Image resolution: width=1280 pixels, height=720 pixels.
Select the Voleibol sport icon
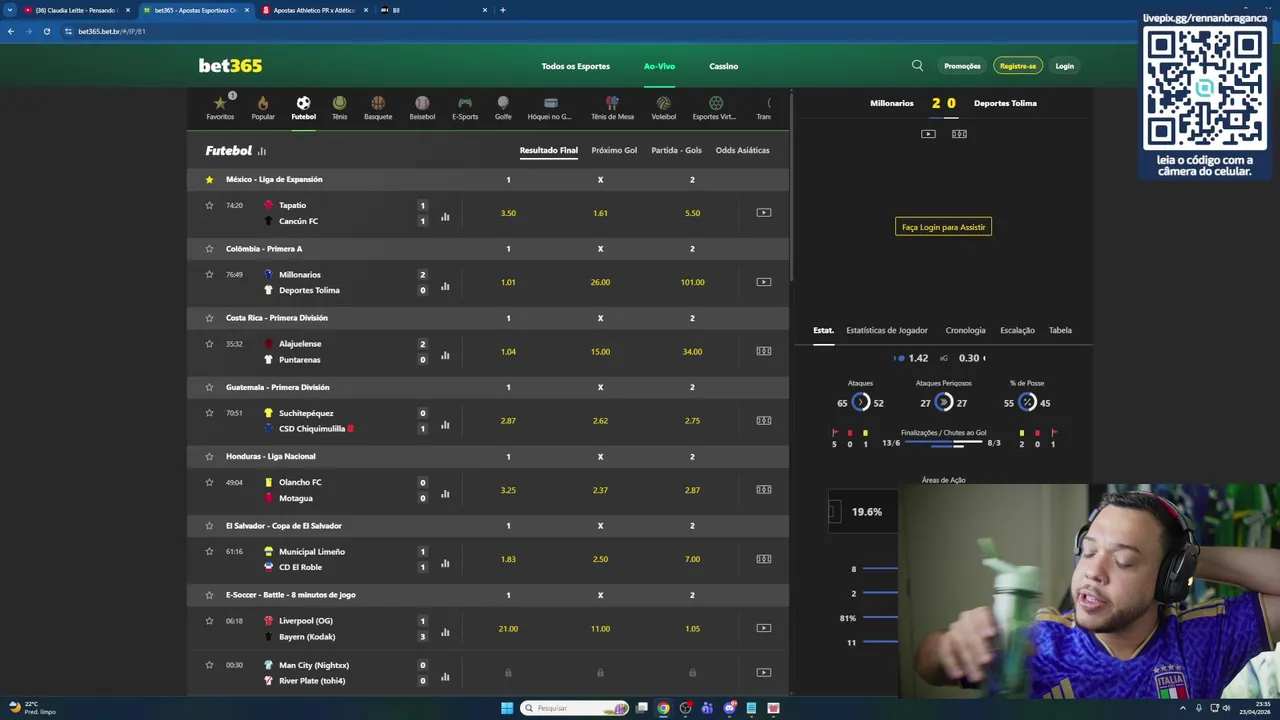663,108
